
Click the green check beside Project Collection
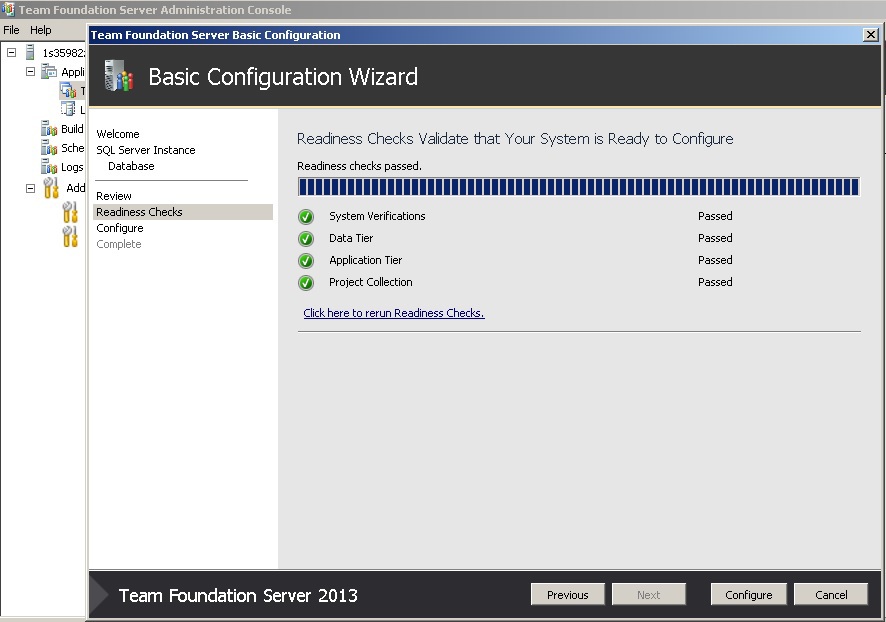tap(306, 283)
